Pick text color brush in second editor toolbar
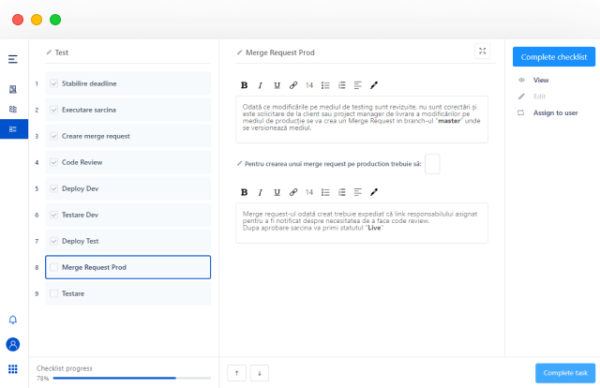 (x=374, y=192)
